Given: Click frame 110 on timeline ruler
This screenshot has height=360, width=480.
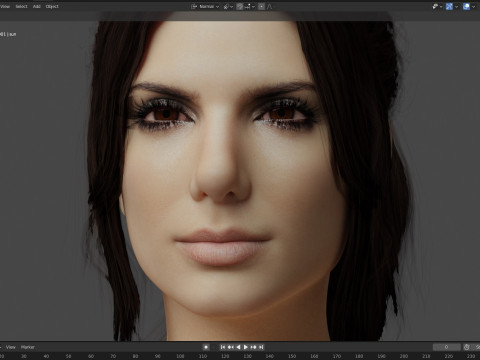Looking at the screenshot, I should click(203, 356).
